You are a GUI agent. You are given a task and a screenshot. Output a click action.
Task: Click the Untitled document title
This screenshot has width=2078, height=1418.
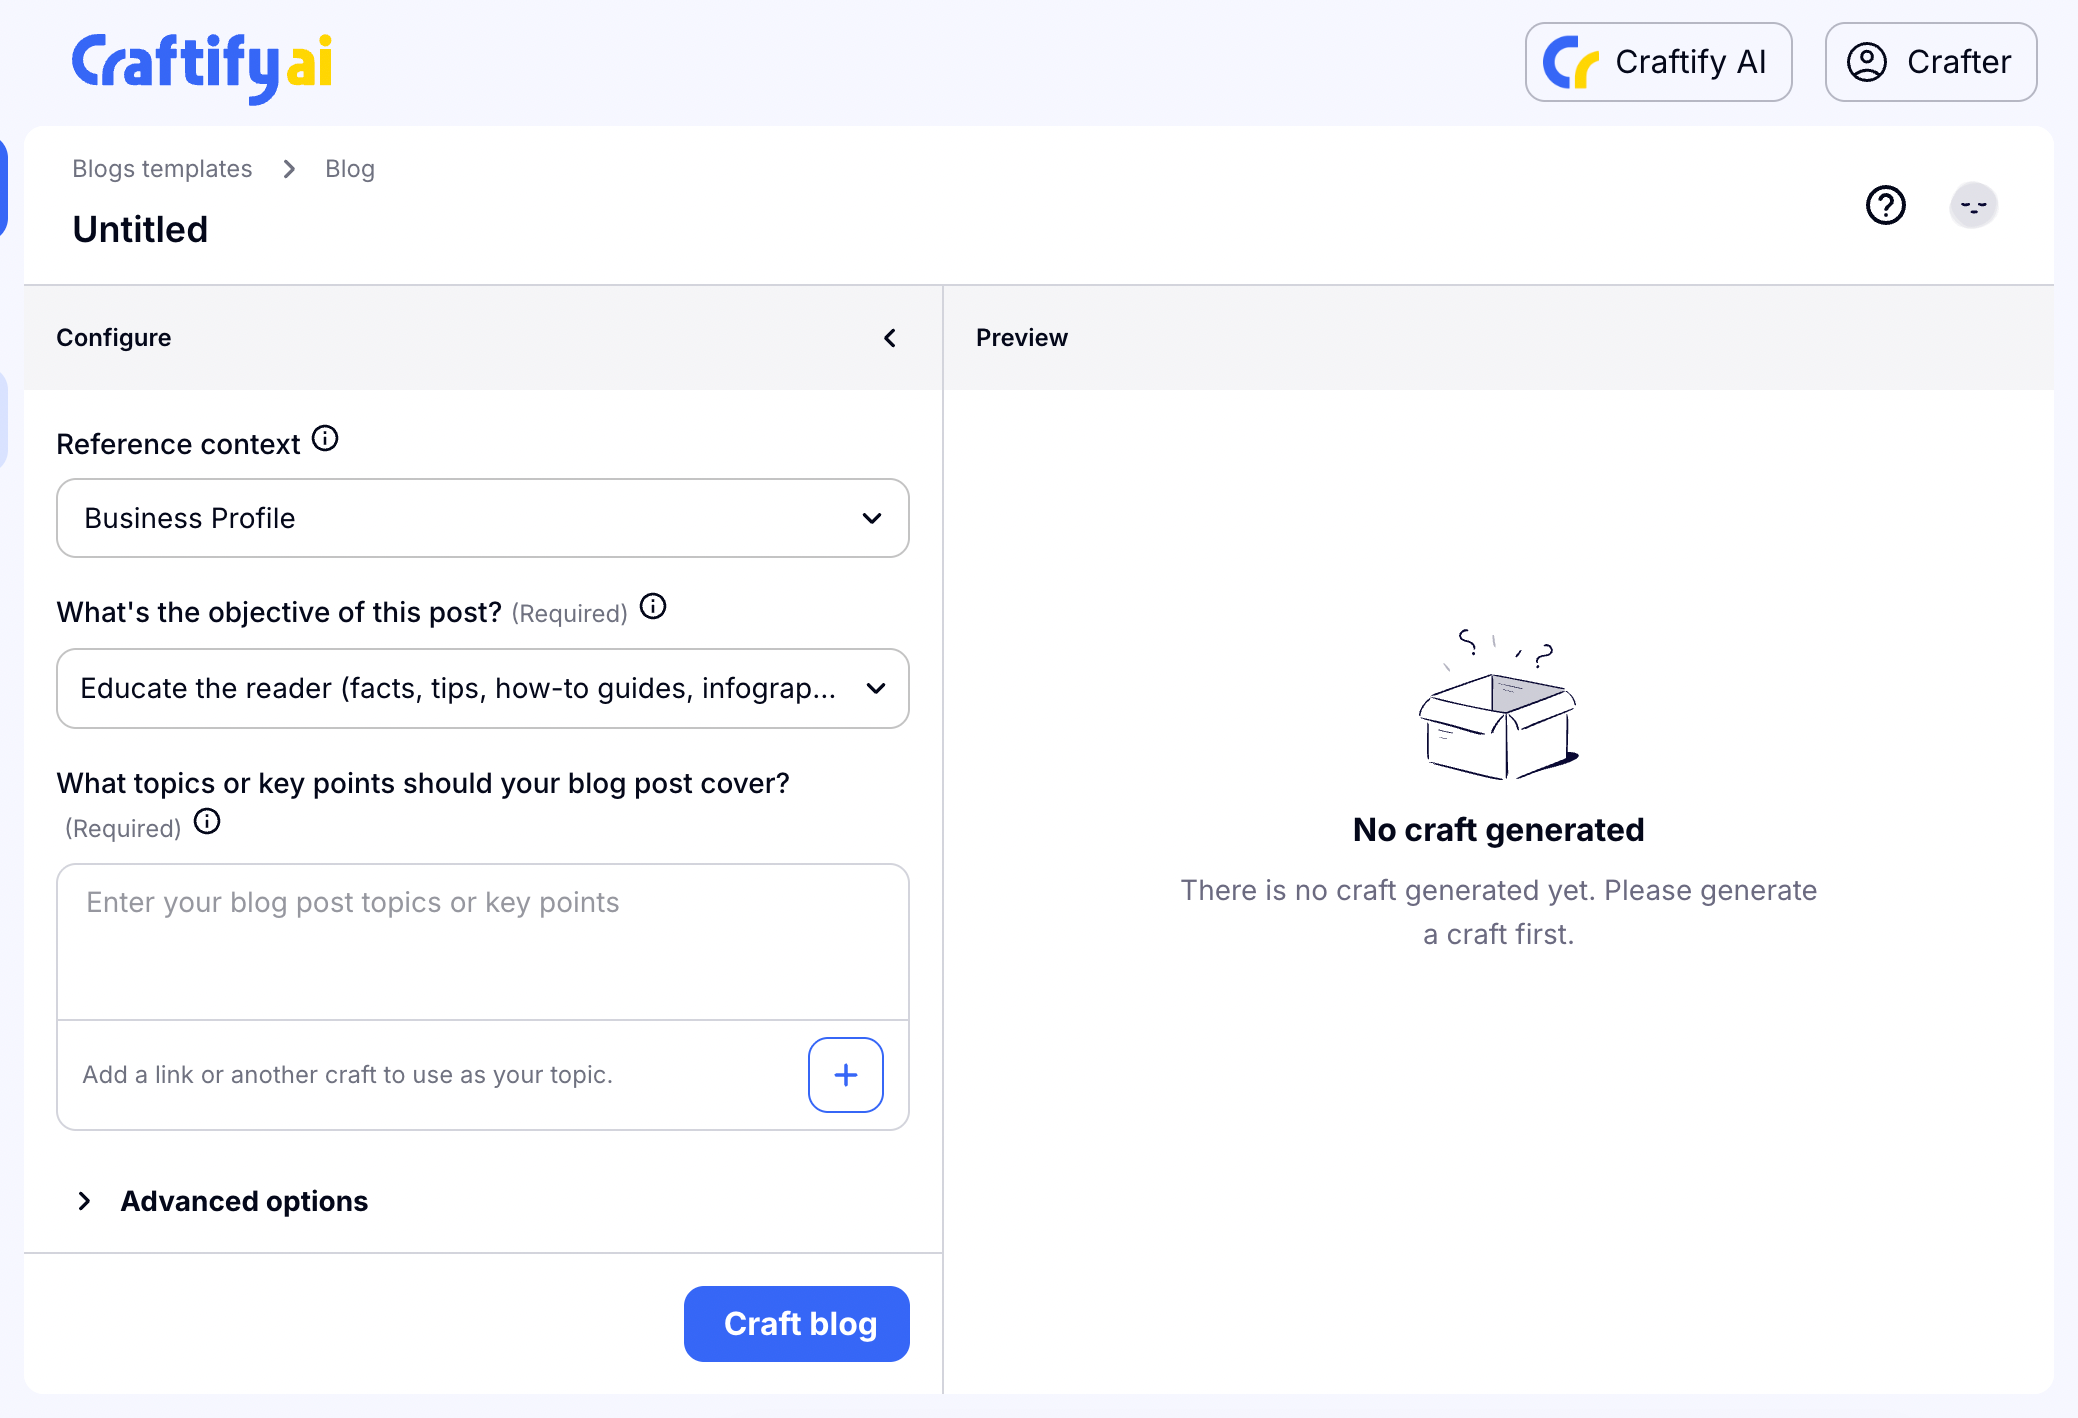click(x=140, y=230)
